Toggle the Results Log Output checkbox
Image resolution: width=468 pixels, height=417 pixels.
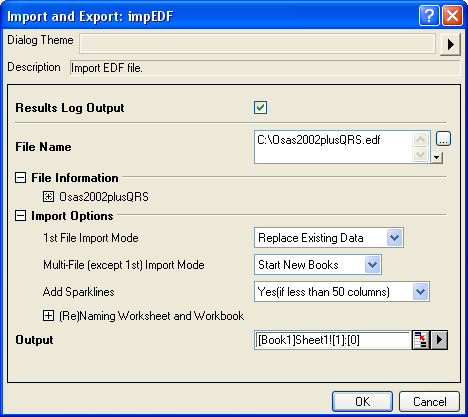coord(260,108)
